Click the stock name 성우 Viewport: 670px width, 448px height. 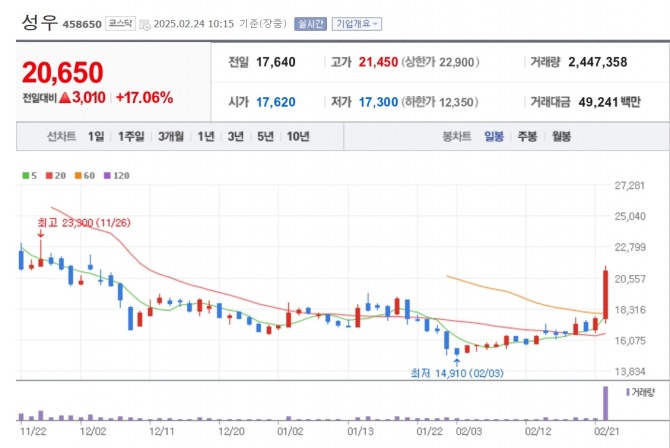pos(39,22)
